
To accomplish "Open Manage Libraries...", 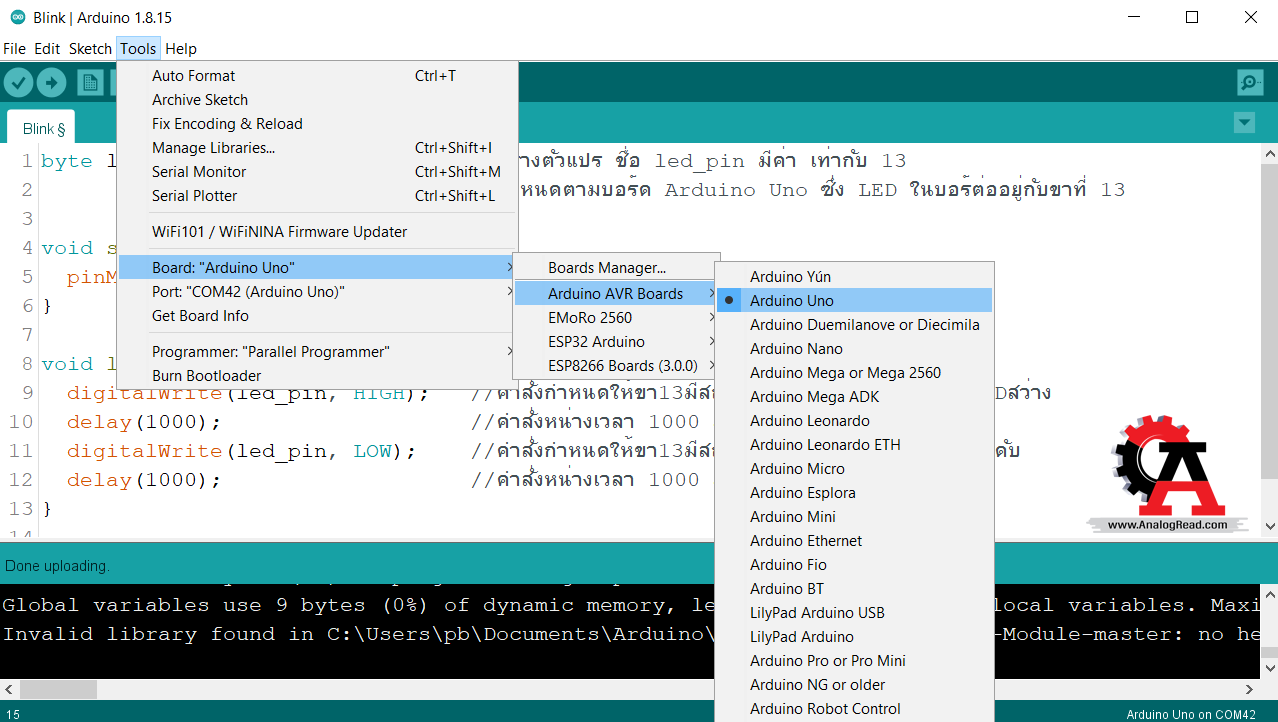I will click(x=318, y=148).
